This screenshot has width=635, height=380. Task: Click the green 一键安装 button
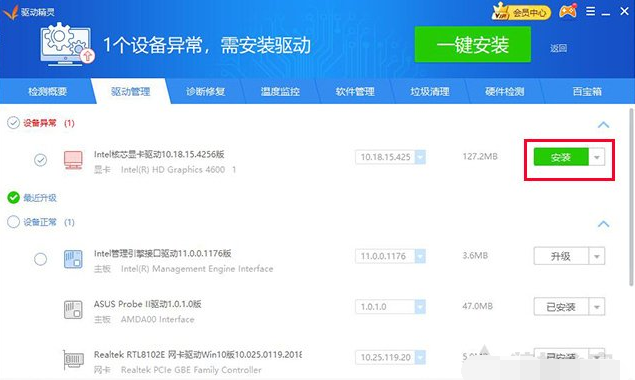tap(473, 45)
